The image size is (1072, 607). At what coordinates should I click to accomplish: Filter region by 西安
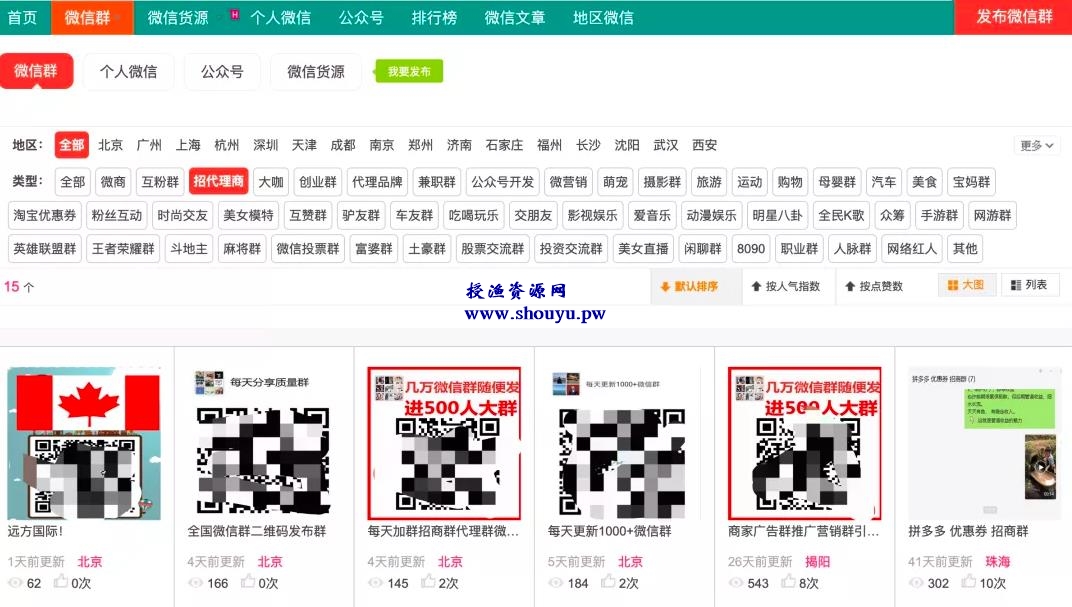704,145
